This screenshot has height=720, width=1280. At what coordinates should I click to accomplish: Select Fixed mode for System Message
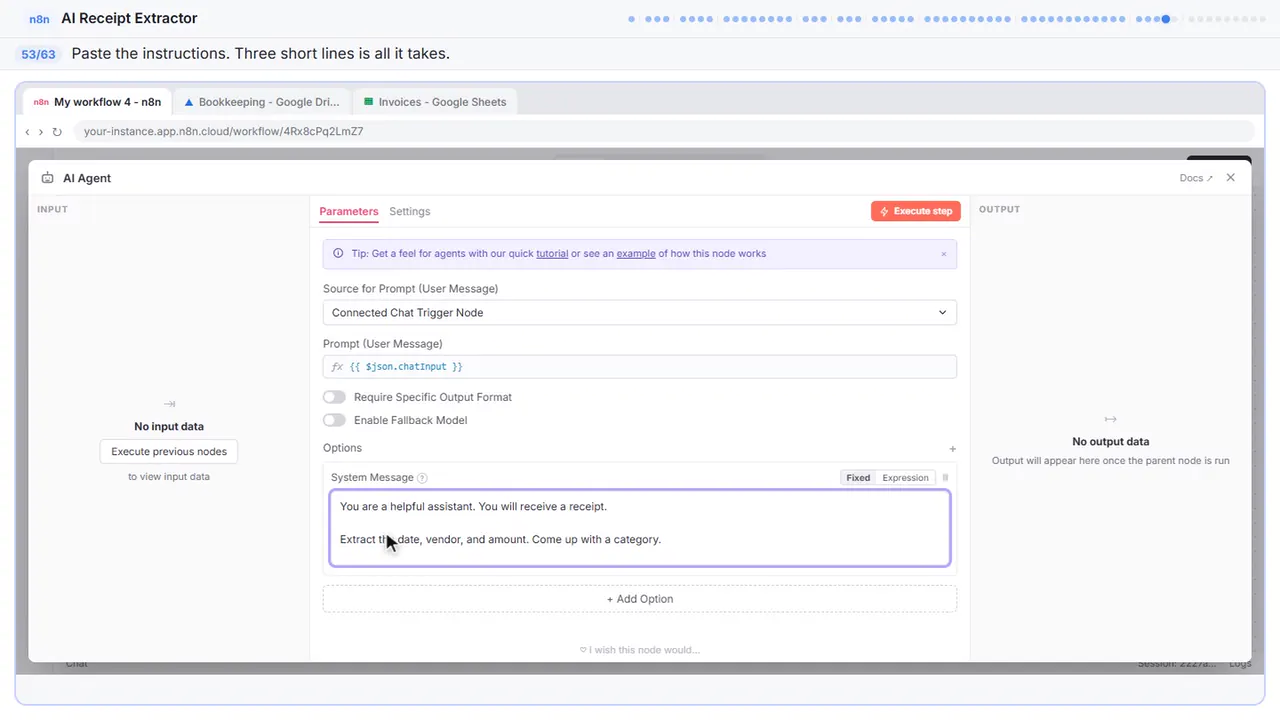click(858, 478)
